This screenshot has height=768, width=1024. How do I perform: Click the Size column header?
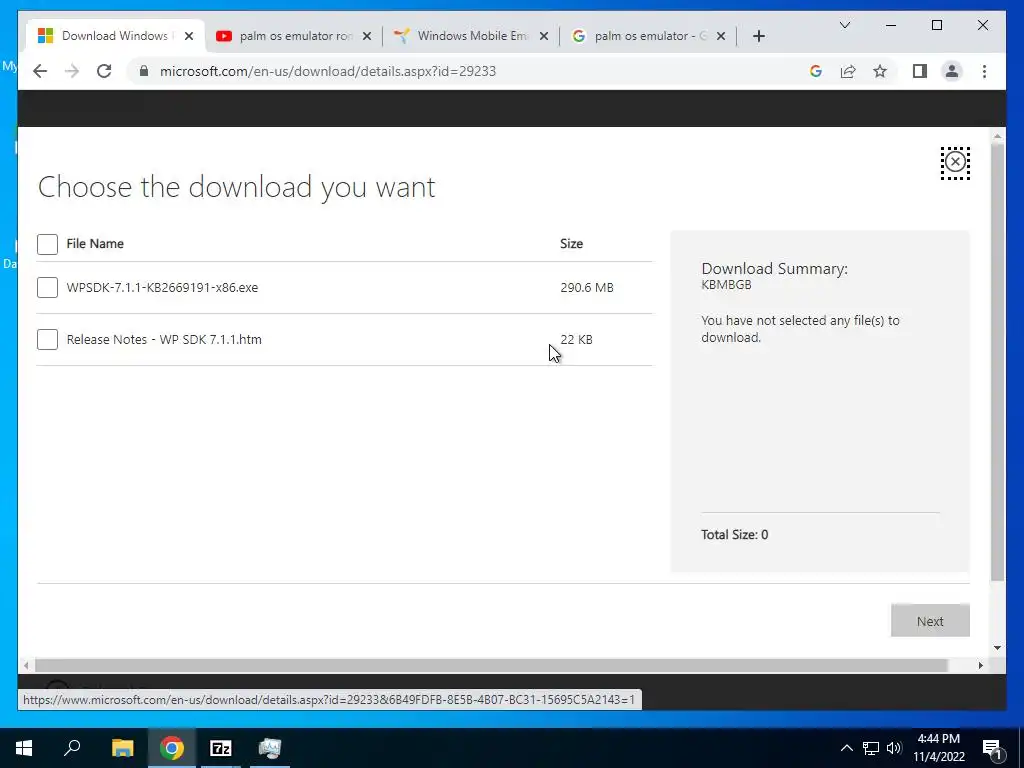pos(571,244)
